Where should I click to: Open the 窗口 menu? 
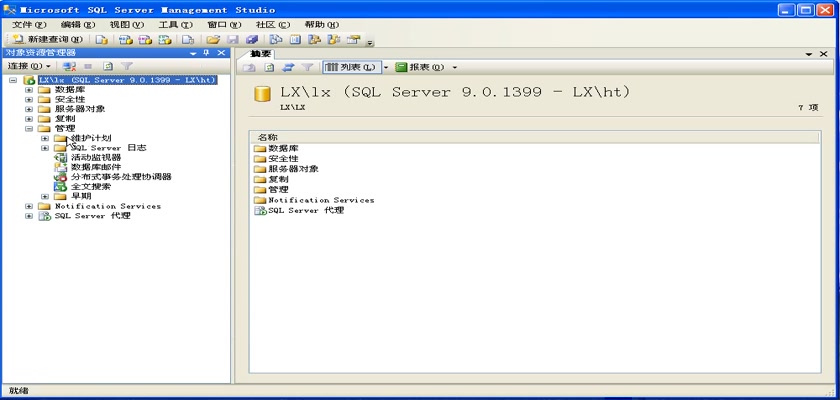pyautogui.click(x=224, y=25)
